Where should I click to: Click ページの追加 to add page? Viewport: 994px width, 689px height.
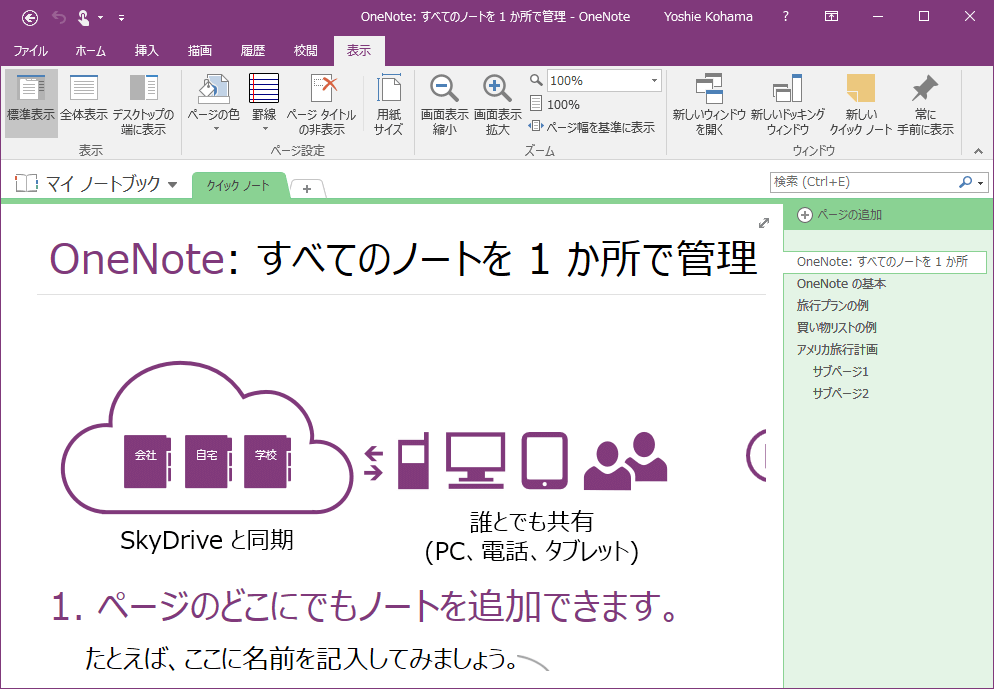coord(840,215)
